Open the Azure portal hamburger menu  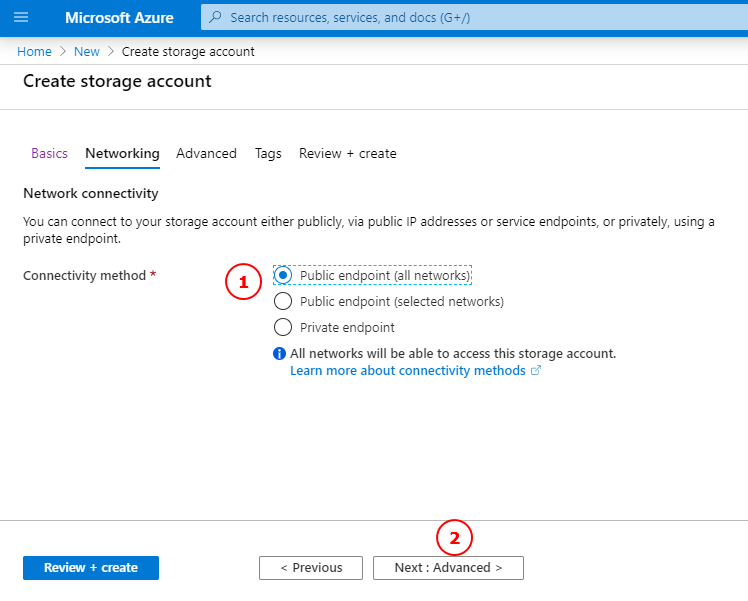[21, 18]
